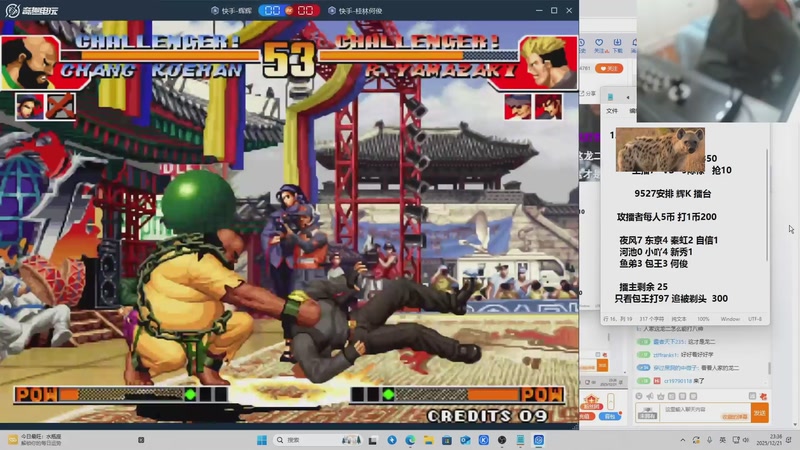
Task: Click the hyena image in Notepad
Action: coord(660,149)
